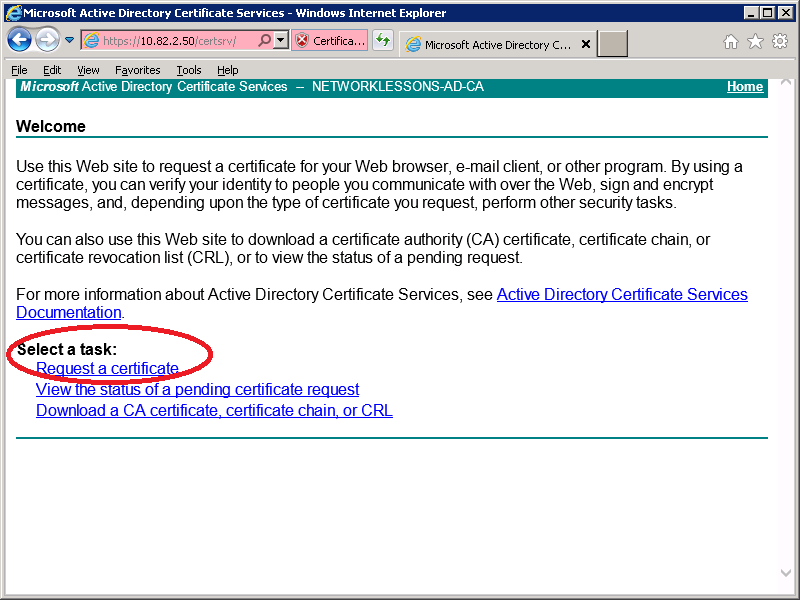Click Download a CA certificate, certificate chain, or CRL
The width and height of the screenshot is (800, 600).
pos(214,410)
